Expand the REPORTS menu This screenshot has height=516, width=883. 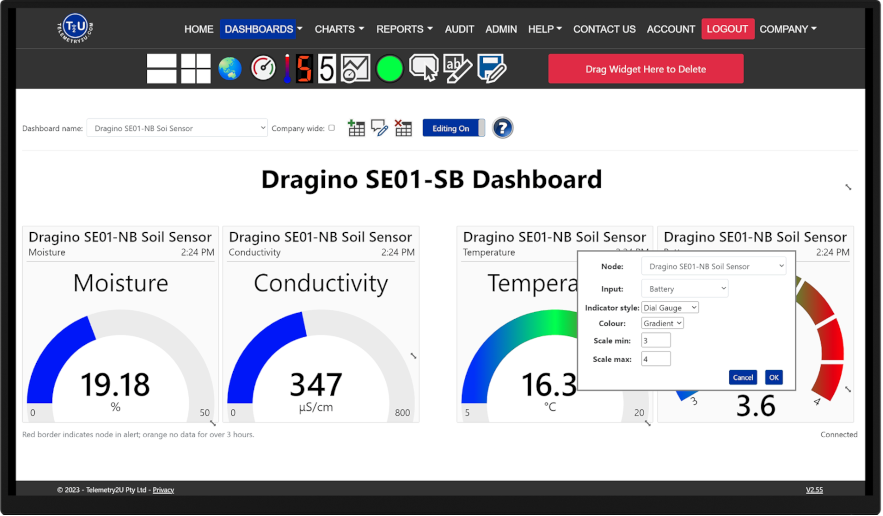tap(404, 29)
